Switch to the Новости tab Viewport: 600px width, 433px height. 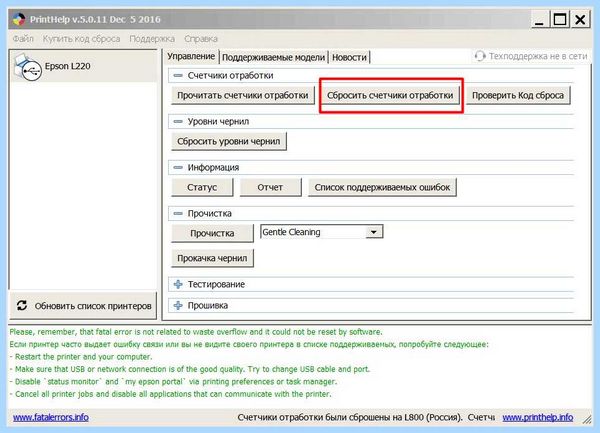pyautogui.click(x=349, y=57)
